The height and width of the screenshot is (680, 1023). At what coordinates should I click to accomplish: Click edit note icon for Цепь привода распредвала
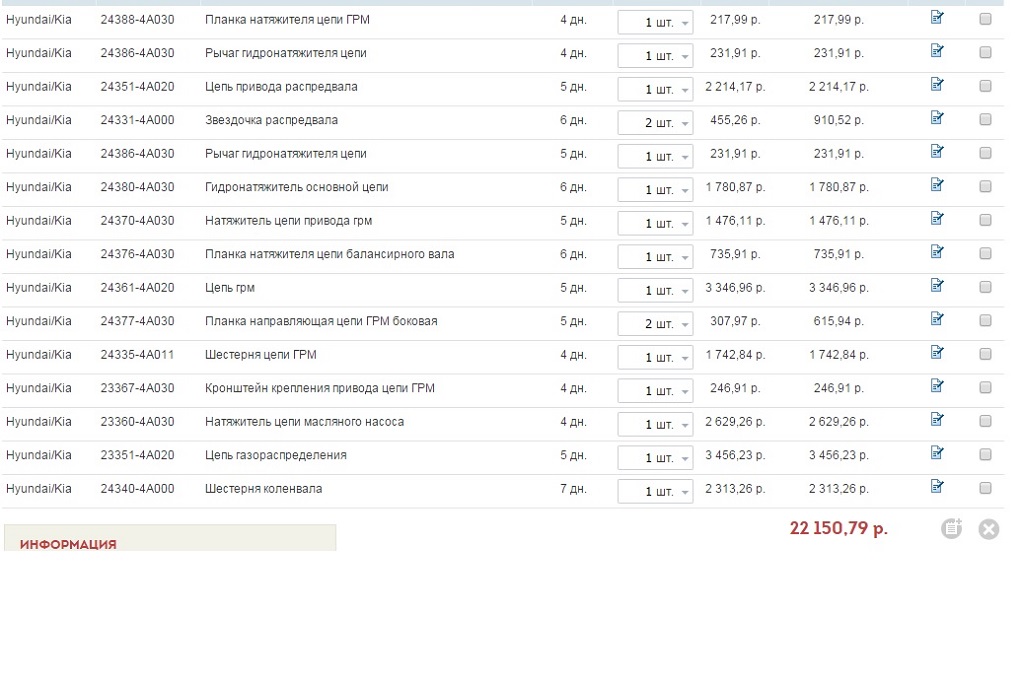click(937, 85)
